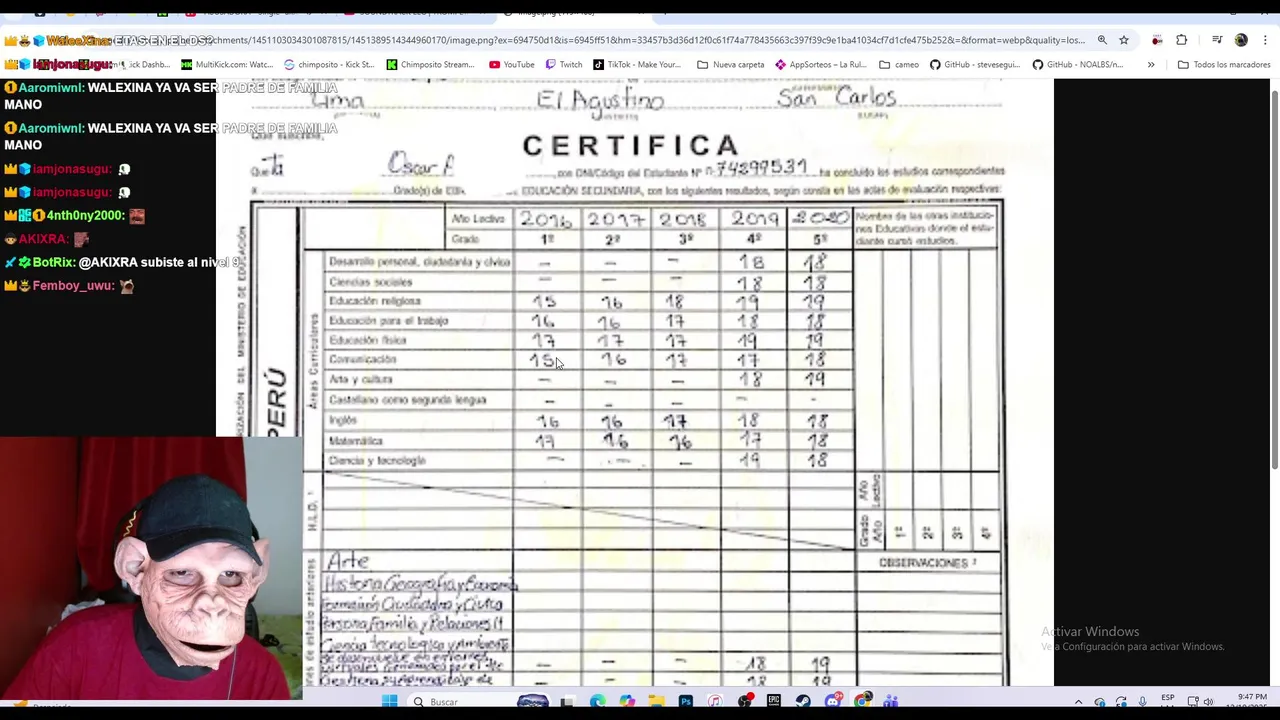Click the handwritten 'El Agustino' text
The image size is (1280, 720).
[600, 101]
